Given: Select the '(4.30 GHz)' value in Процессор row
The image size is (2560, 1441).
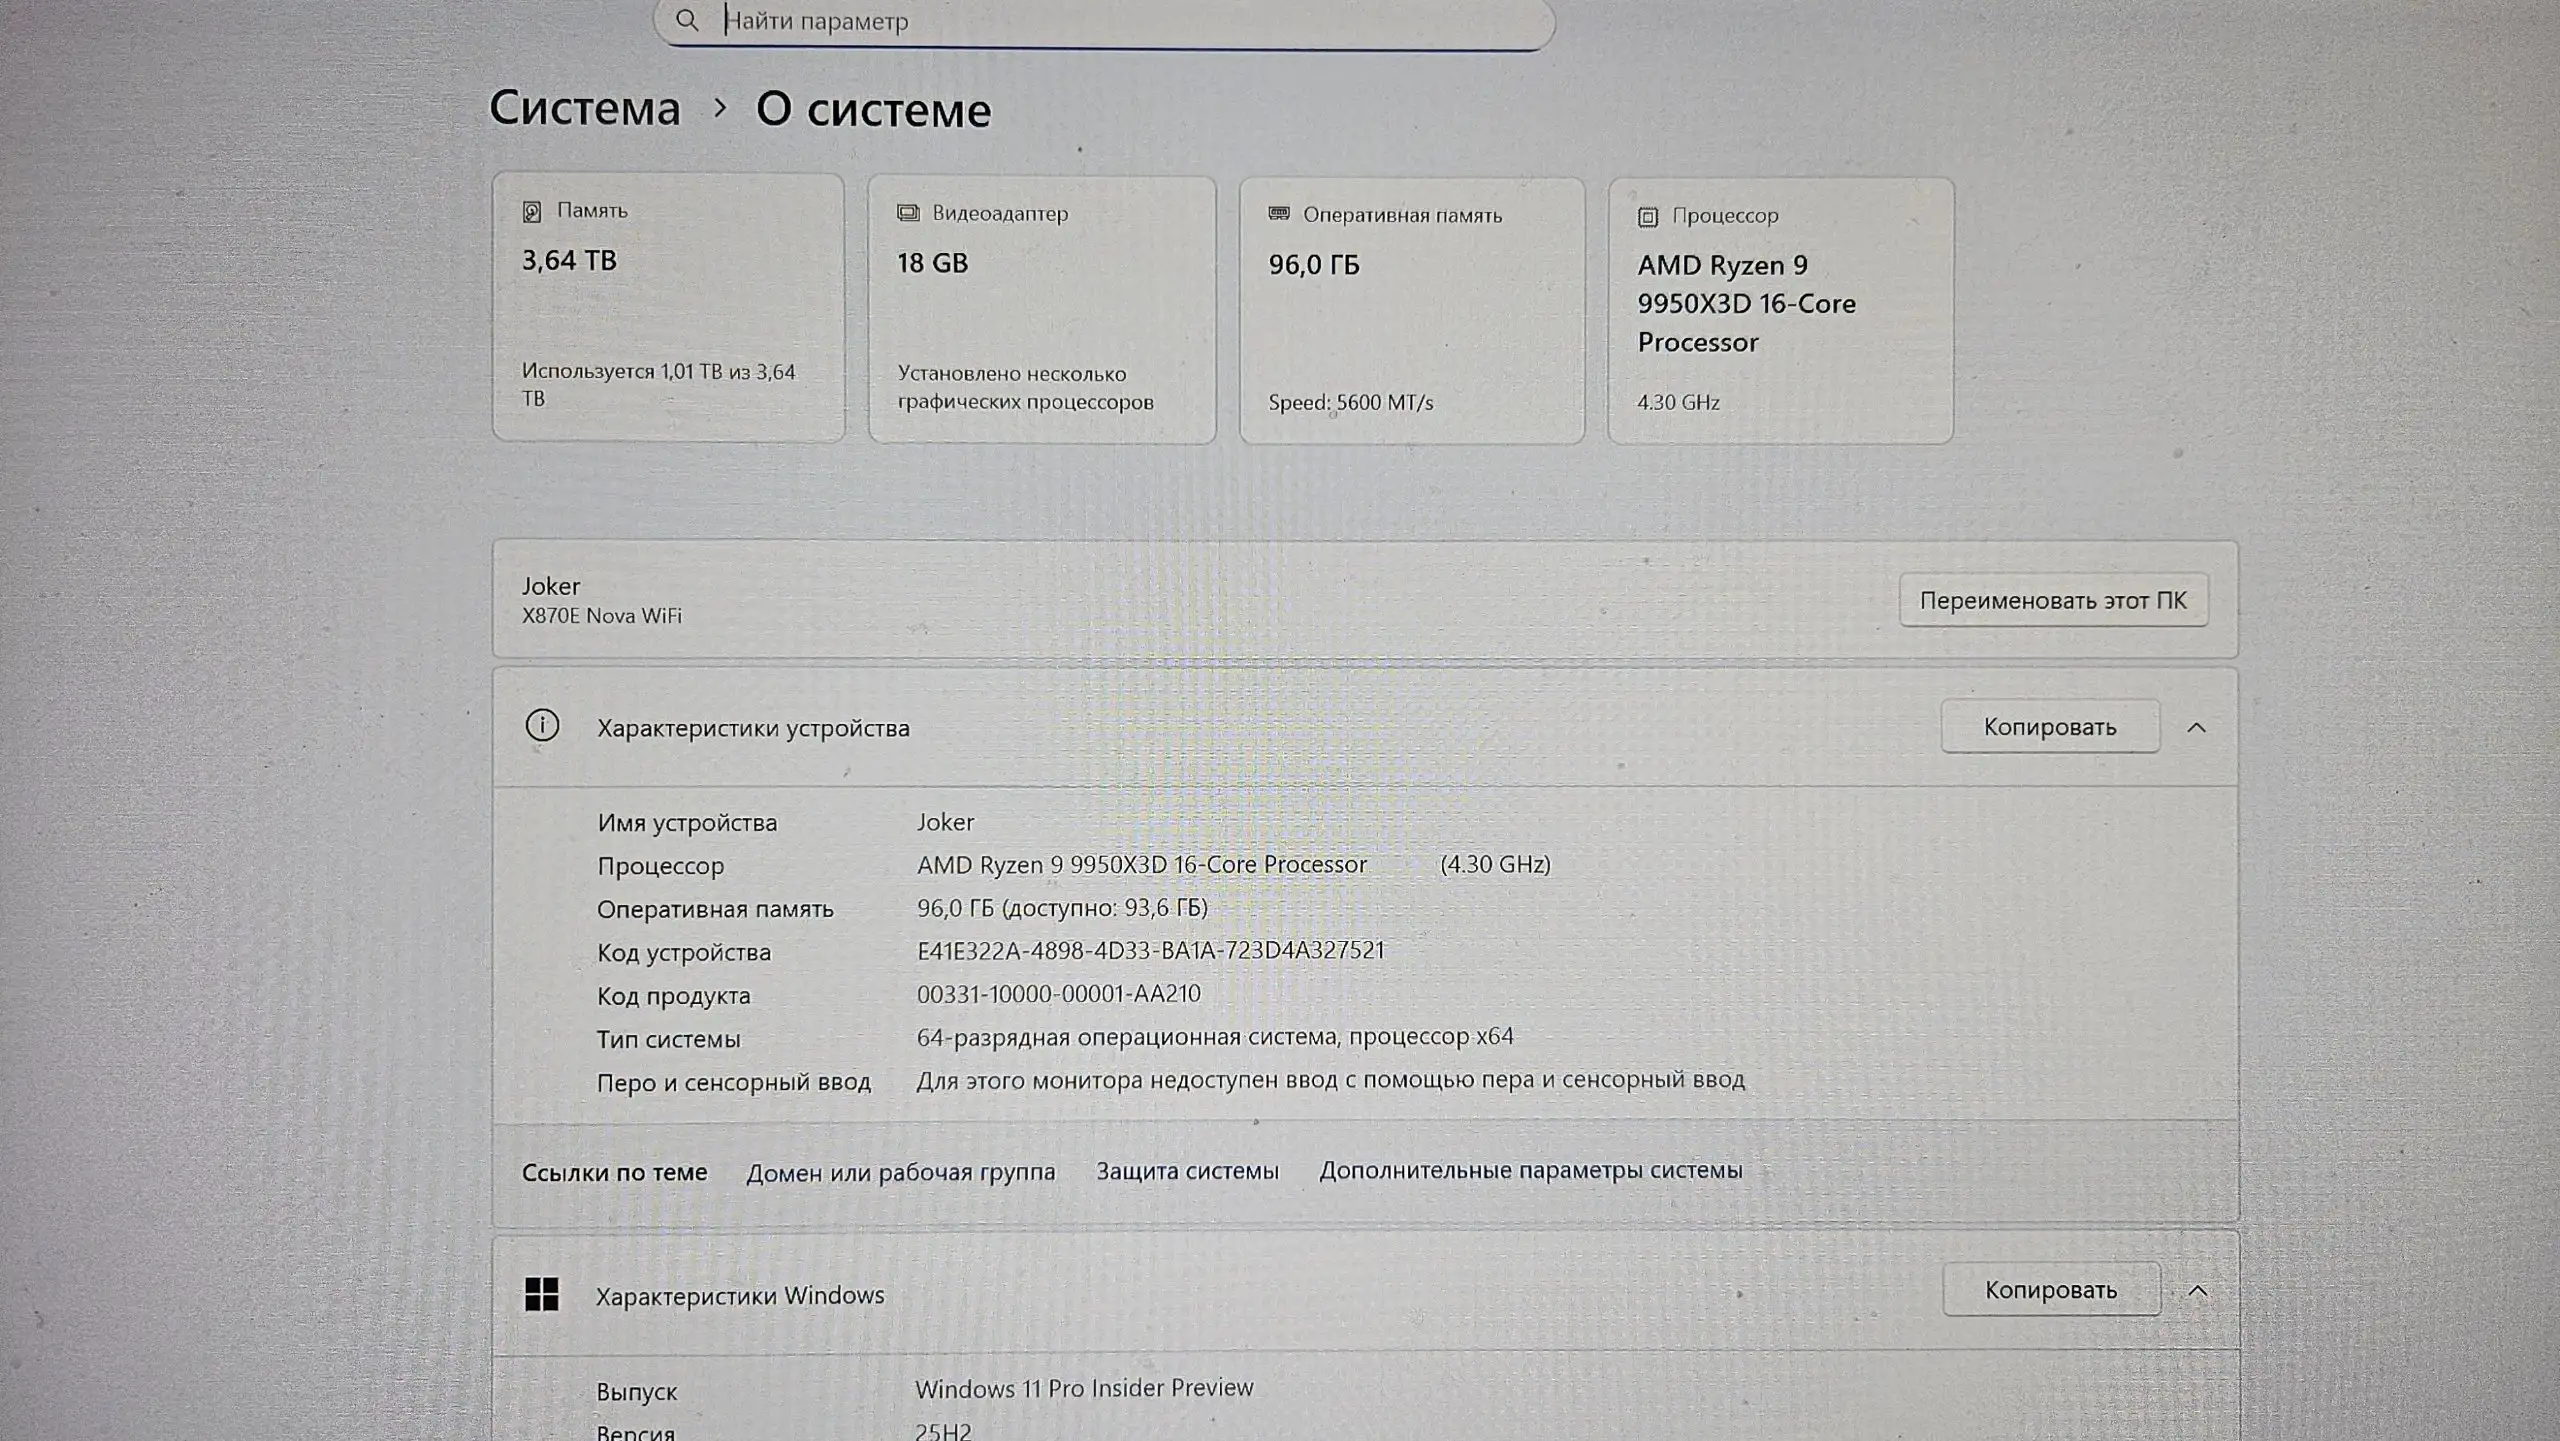Looking at the screenshot, I should 1495,865.
